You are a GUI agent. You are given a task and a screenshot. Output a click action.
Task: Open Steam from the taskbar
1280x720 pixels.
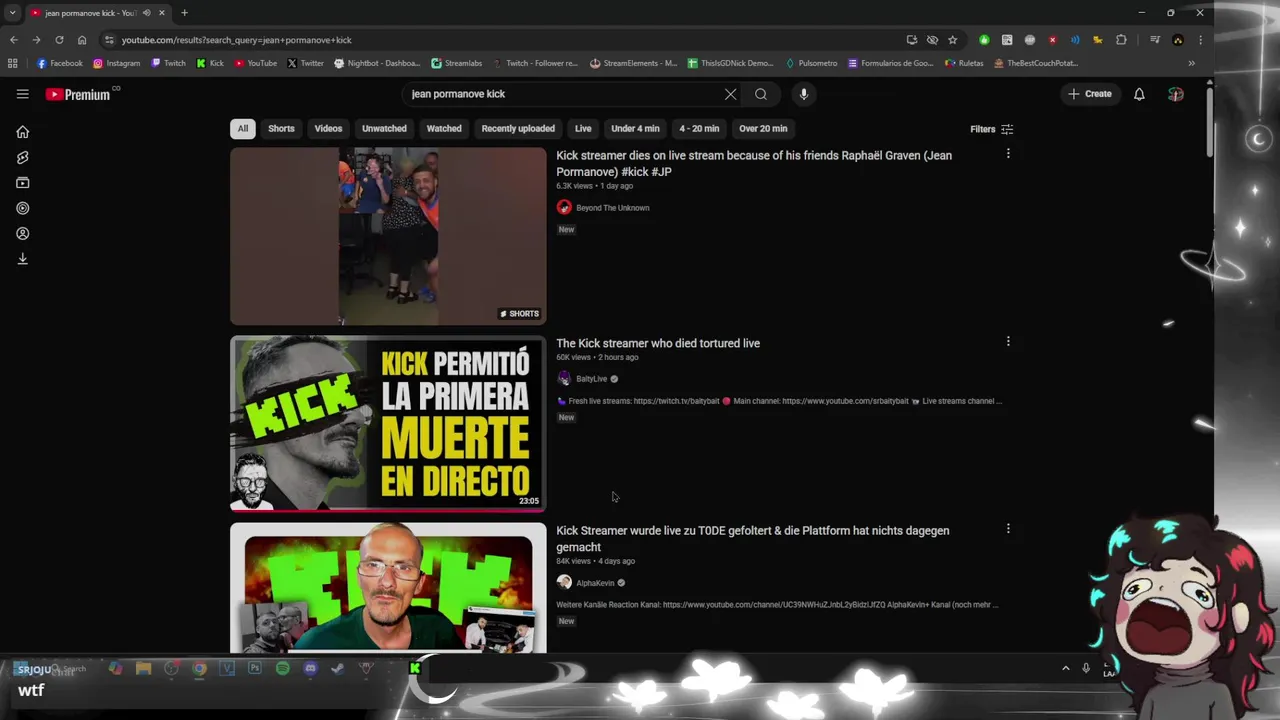[338, 668]
